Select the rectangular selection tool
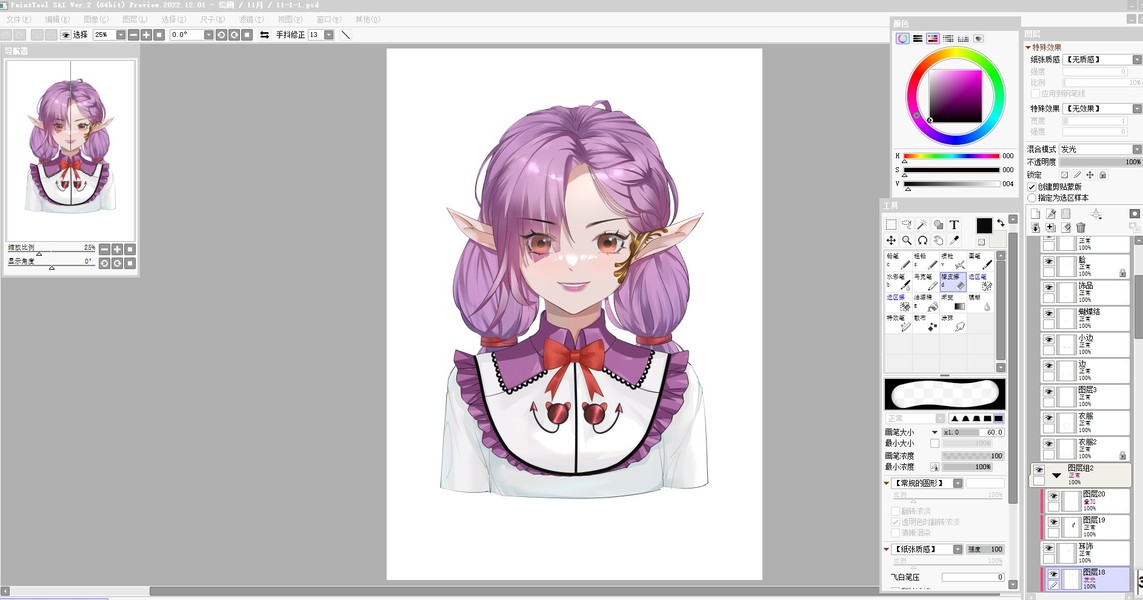The width and height of the screenshot is (1143, 600). tap(891, 225)
